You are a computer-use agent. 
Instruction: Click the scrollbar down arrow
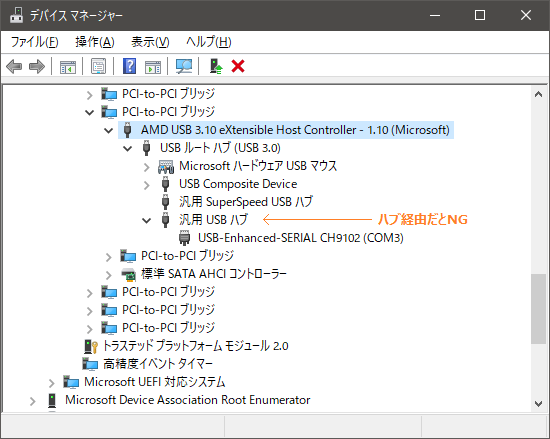(x=538, y=404)
